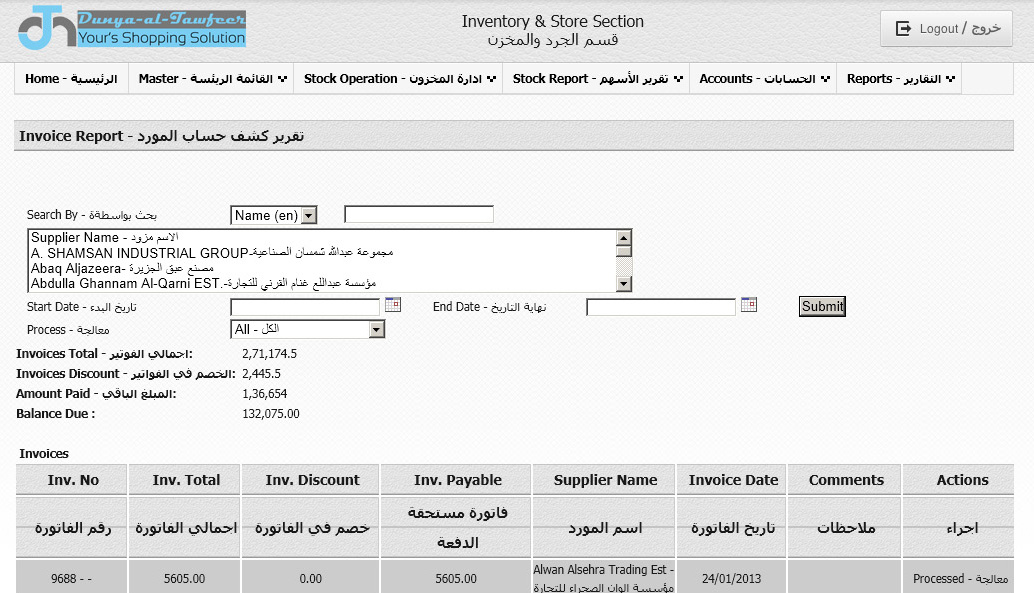Click the Invoices Total value 2,71,174.5
The height and width of the screenshot is (593, 1034).
pyautogui.click(x=269, y=354)
